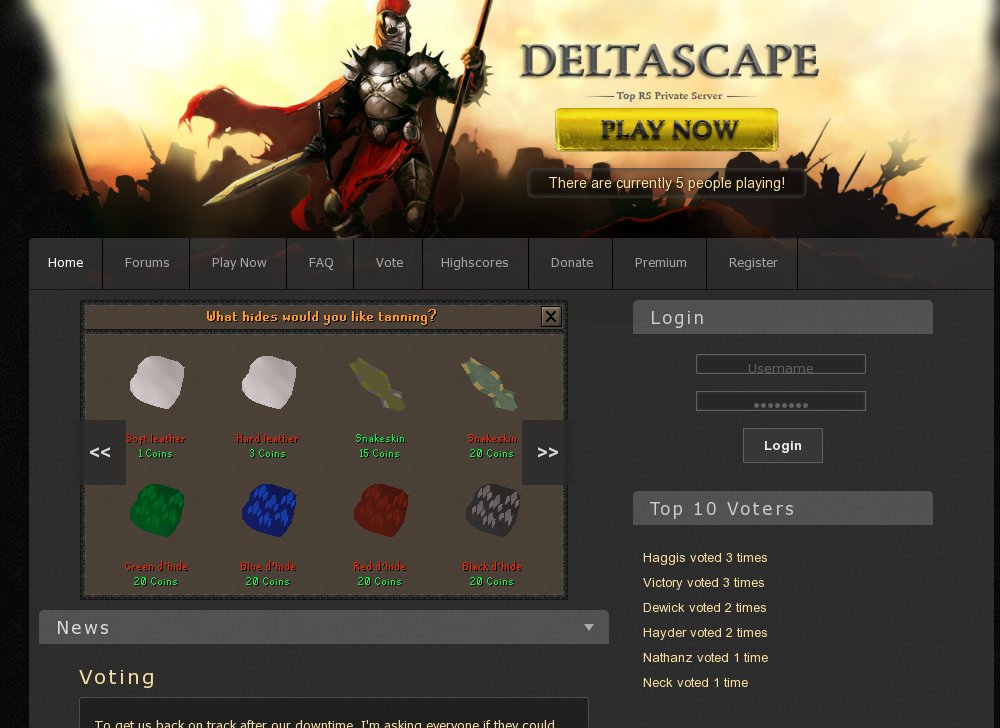Advance slideshow with >> arrow
This screenshot has width=1000, height=728.
[x=545, y=452]
